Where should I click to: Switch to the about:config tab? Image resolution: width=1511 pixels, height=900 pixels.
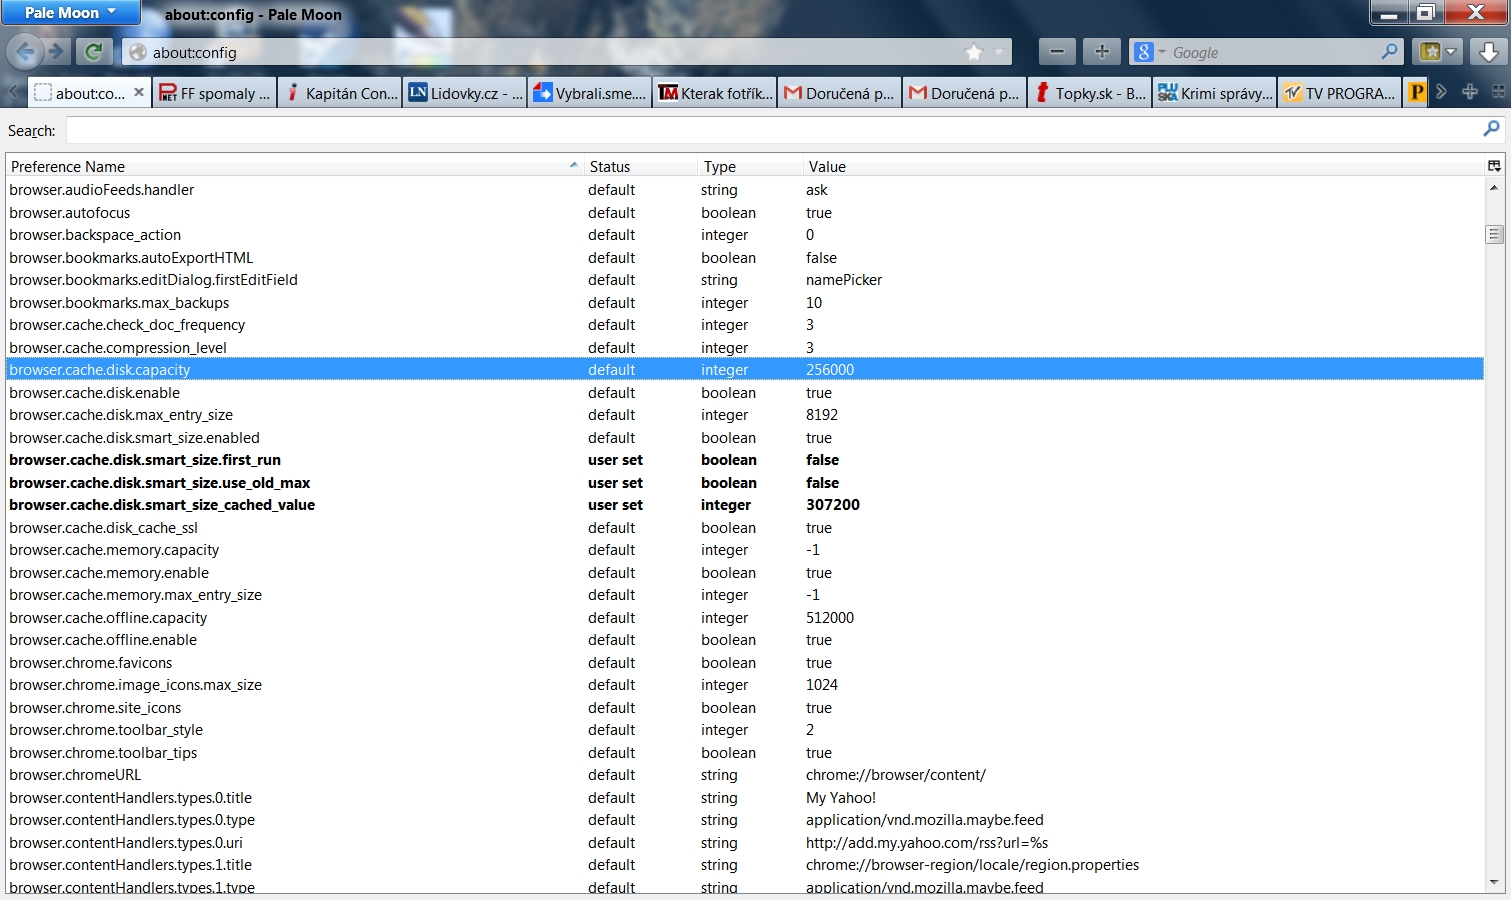90,93
